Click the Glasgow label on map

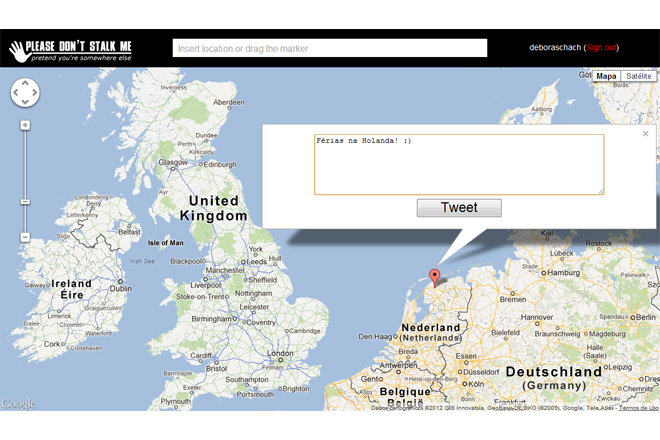click(173, 162)
